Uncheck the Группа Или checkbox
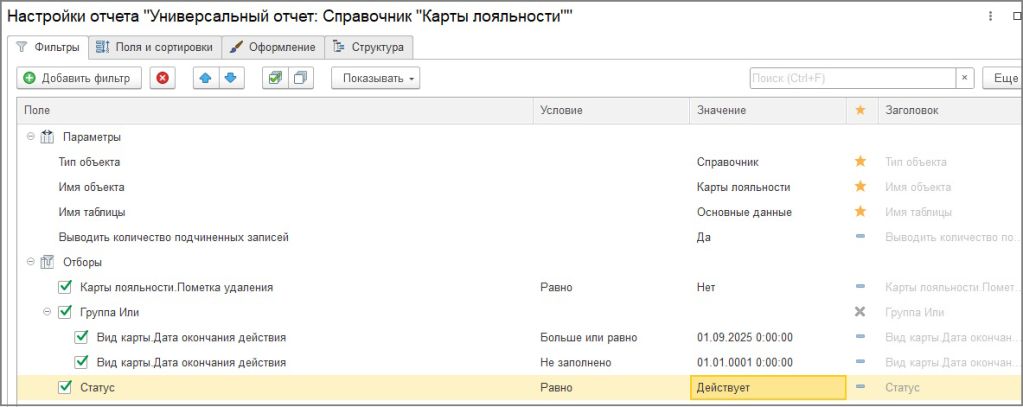The height and width of the screenshot is (407, 1023). point(65,312)
